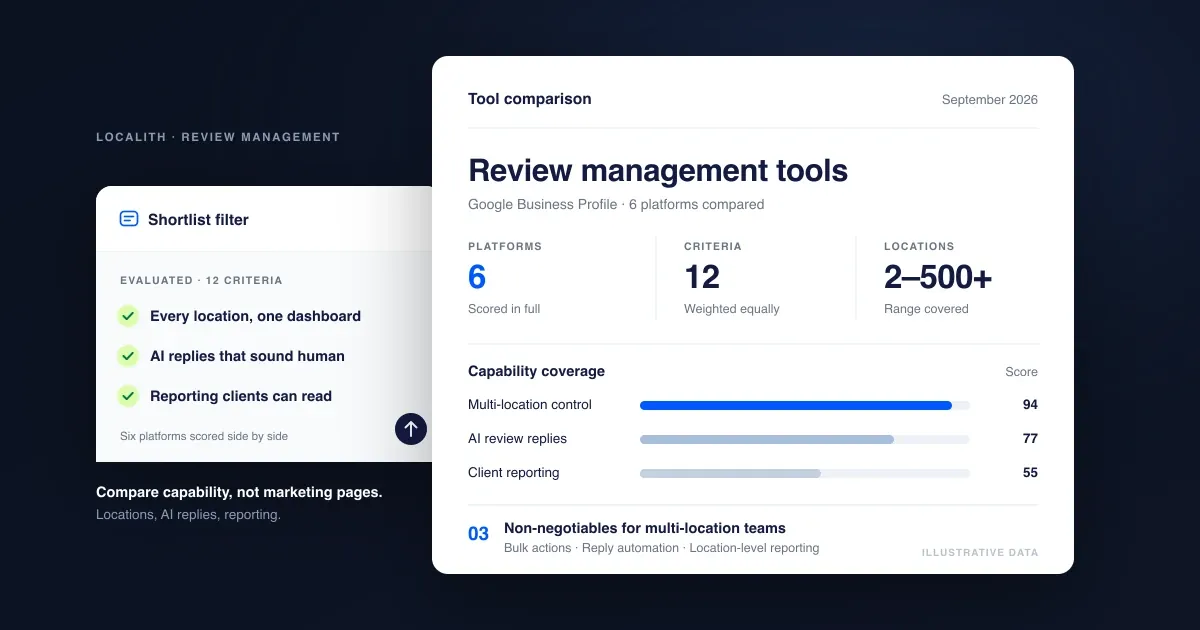The width and height of the screenshot is (1200, 630).
Task: Click the 'Weighted equally' caption
Action: click(732, 309)
